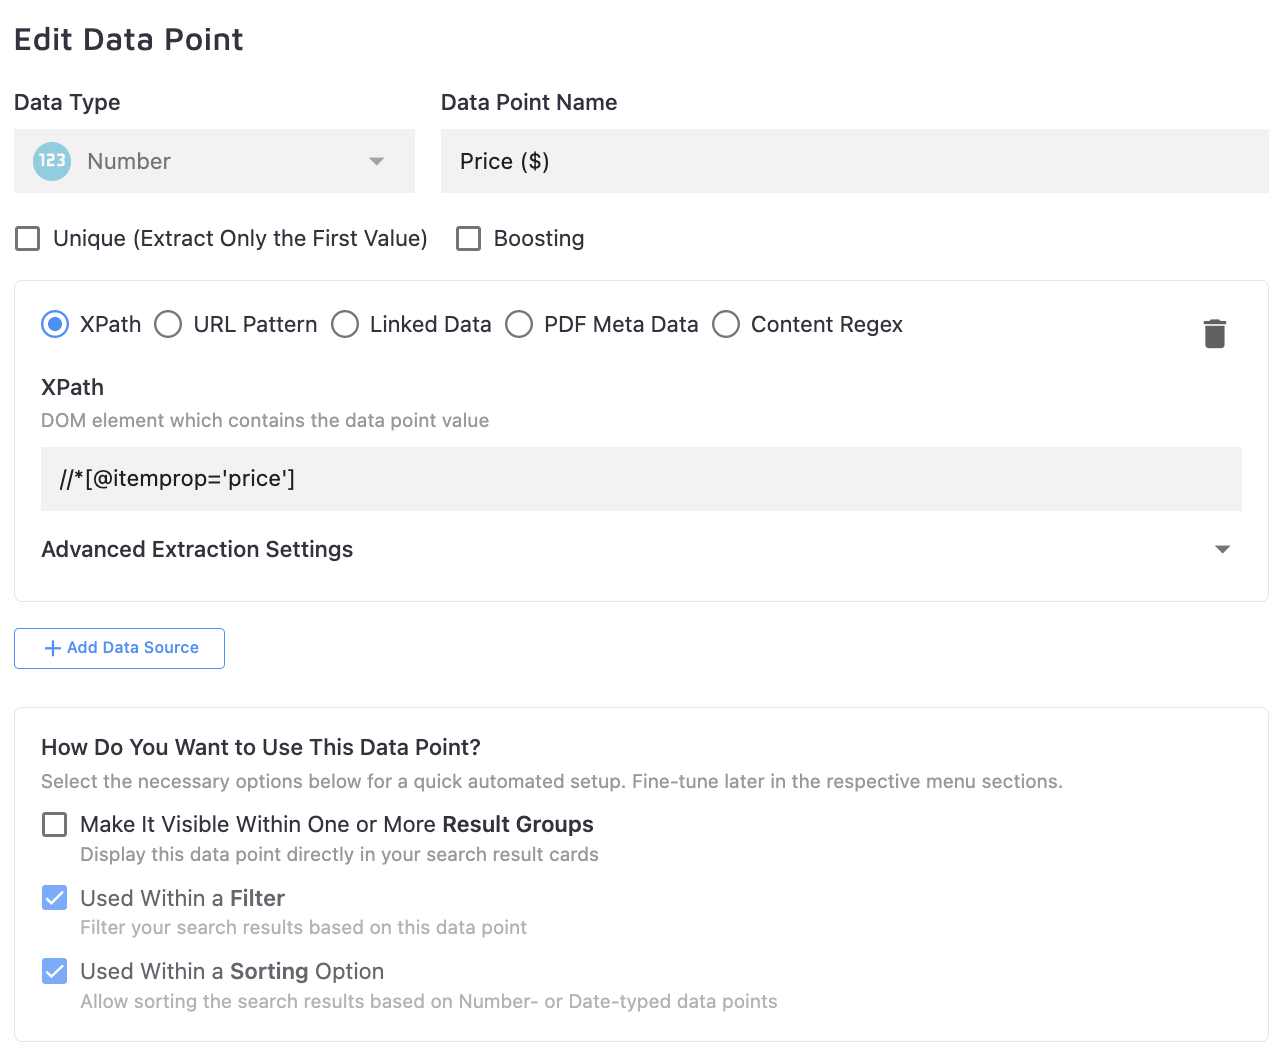Screen dimensions: 1286x1060
Task: Uncheck Used Within a Filter
Action: (55, 898)
